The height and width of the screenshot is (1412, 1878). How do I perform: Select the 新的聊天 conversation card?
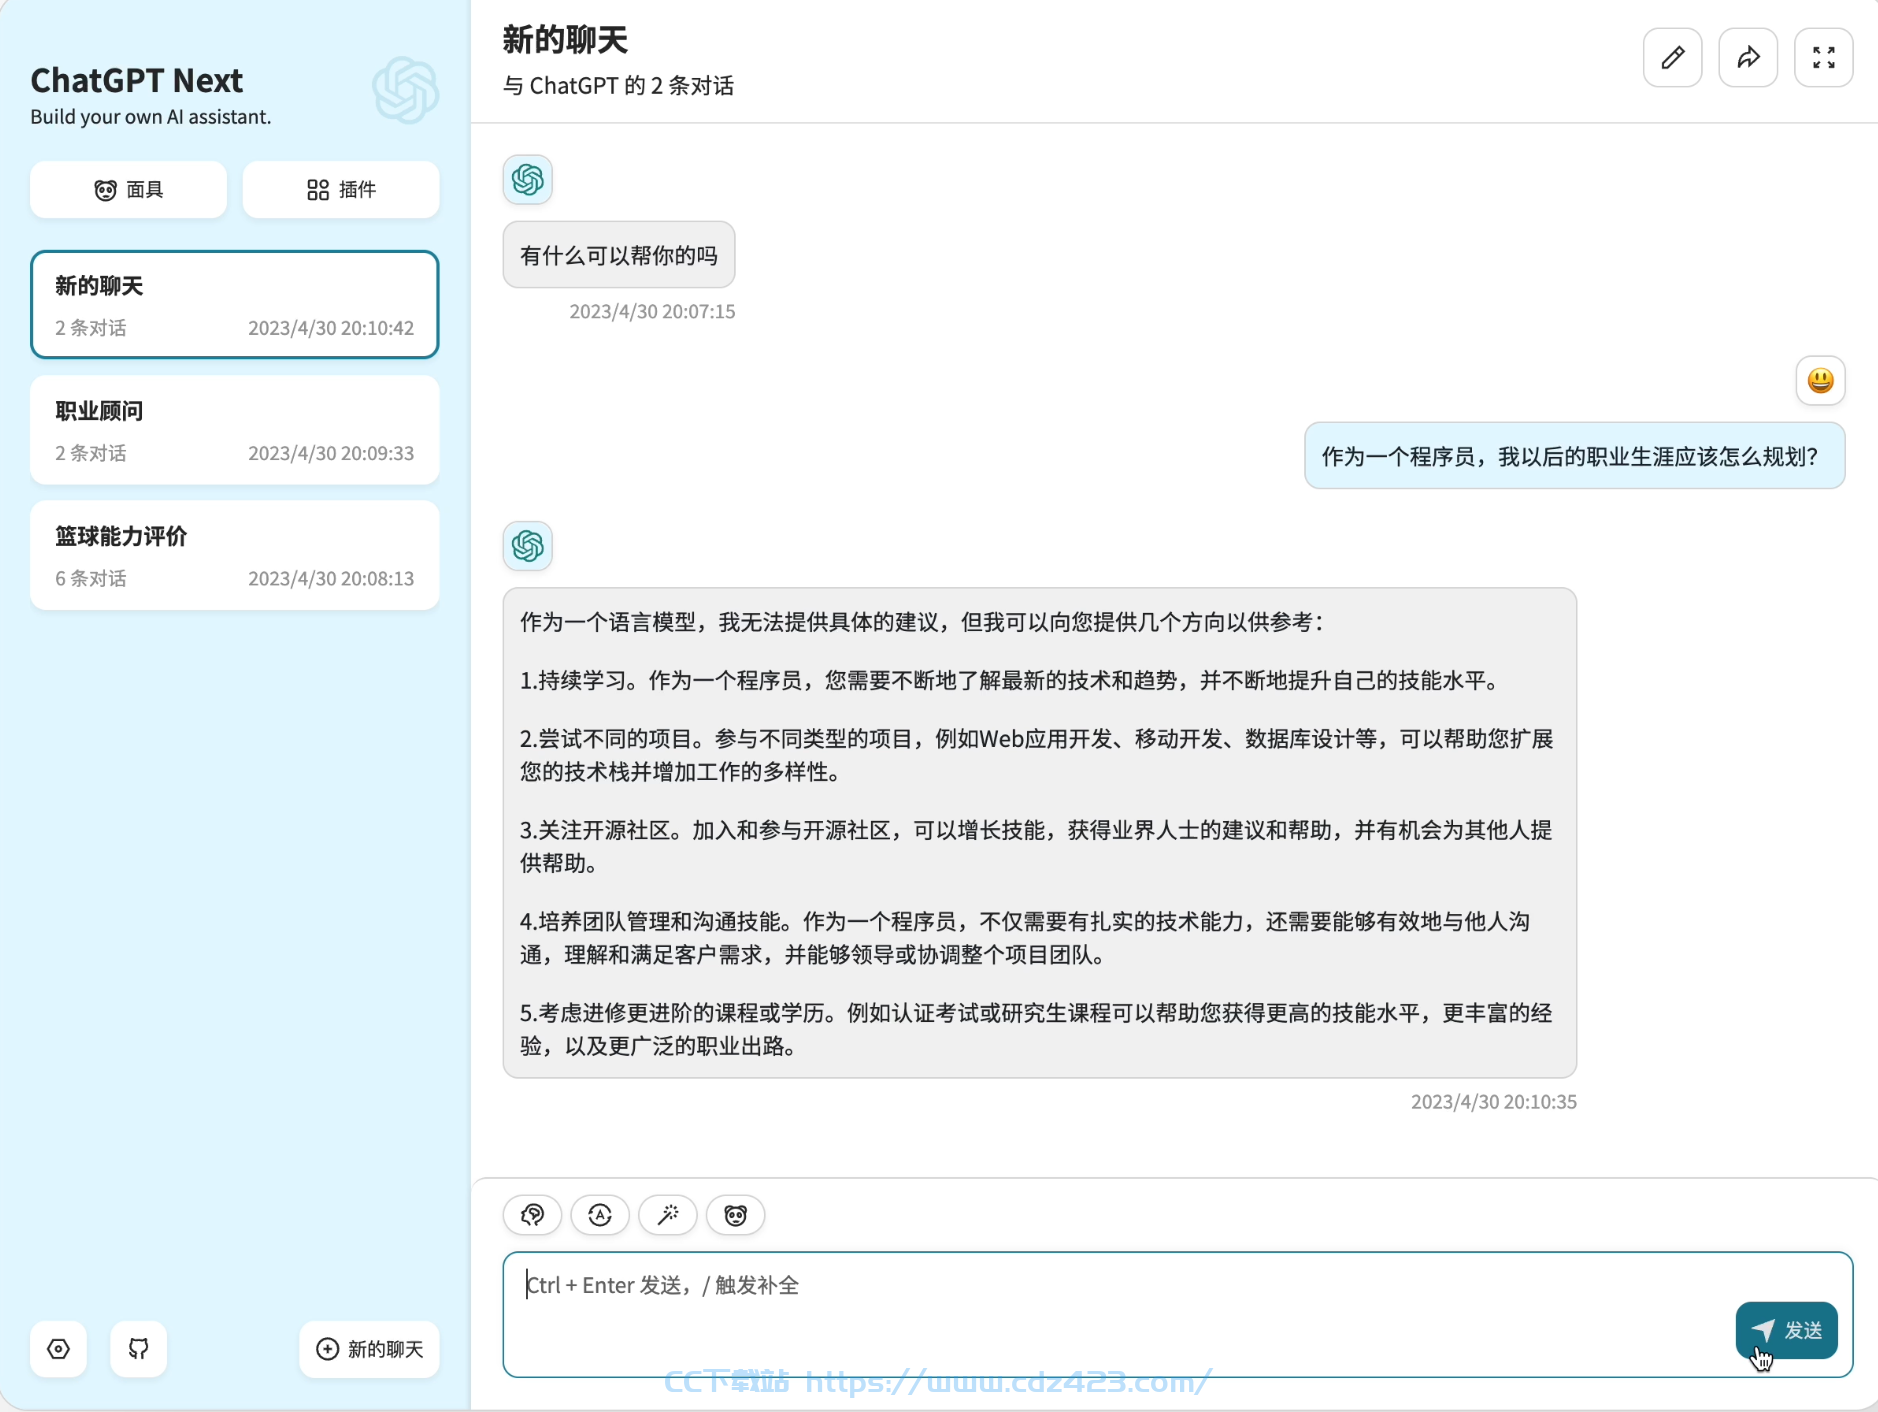tap(235, 304)
